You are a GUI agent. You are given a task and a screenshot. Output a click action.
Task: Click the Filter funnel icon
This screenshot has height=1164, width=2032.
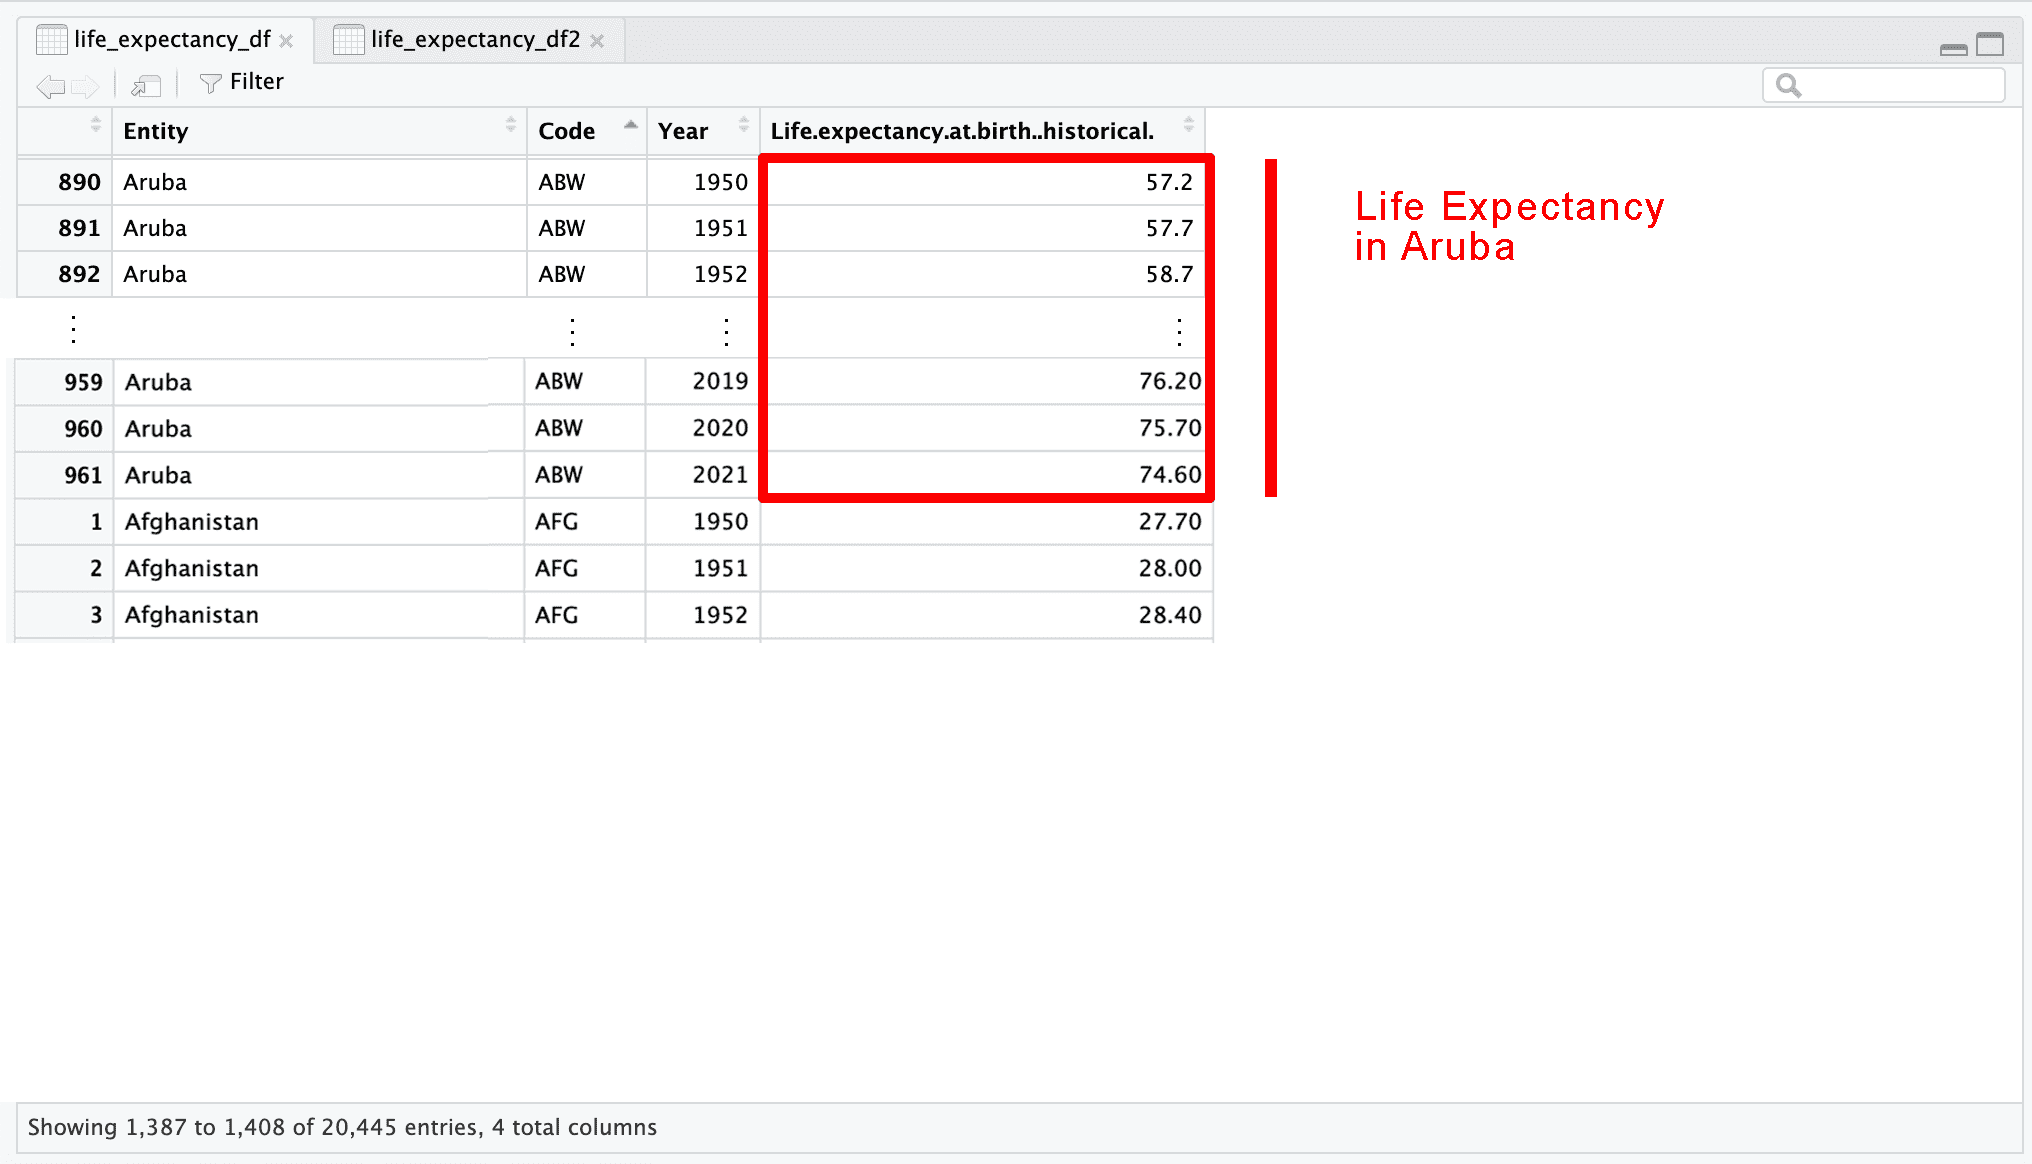(210, 83)
